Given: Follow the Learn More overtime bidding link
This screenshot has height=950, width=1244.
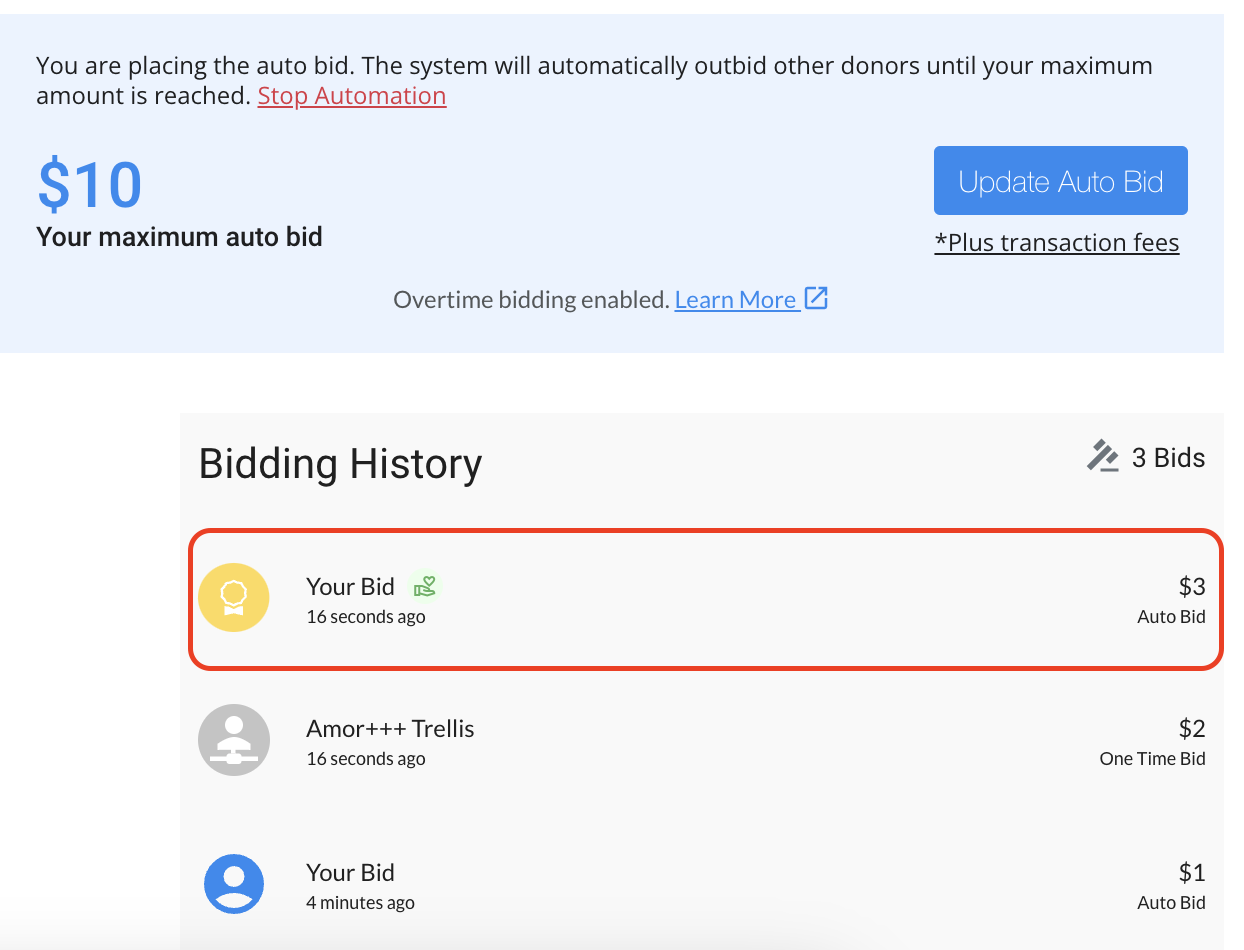Looking at the screenshot, I should point(736,300).
